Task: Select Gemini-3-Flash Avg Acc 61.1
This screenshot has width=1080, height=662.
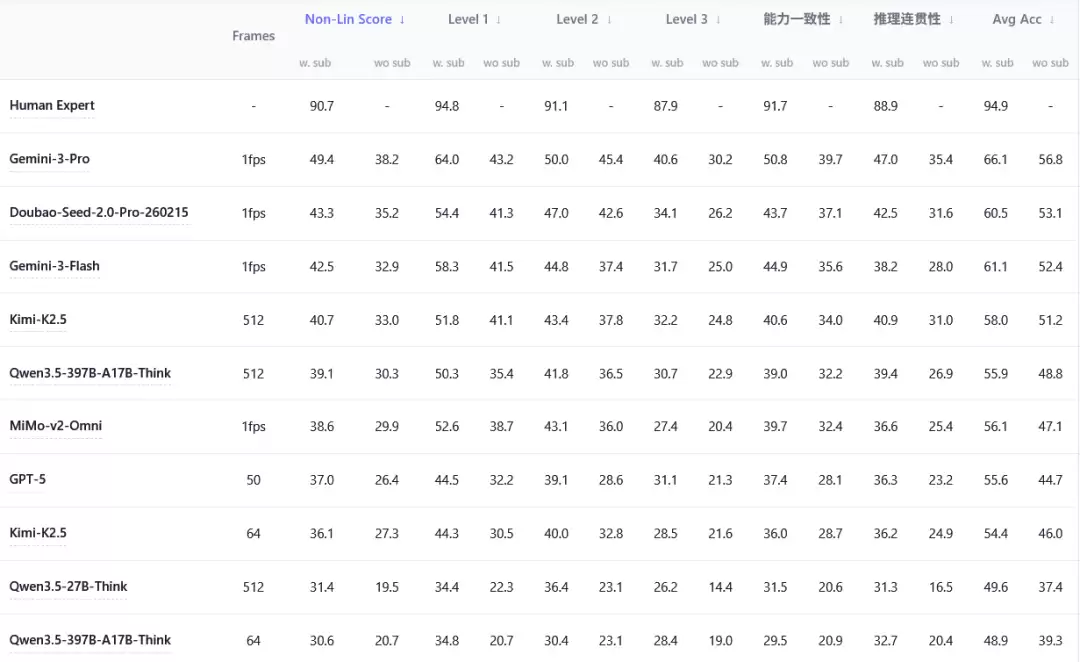Action: pyautogui.click(x=995, y=267)
